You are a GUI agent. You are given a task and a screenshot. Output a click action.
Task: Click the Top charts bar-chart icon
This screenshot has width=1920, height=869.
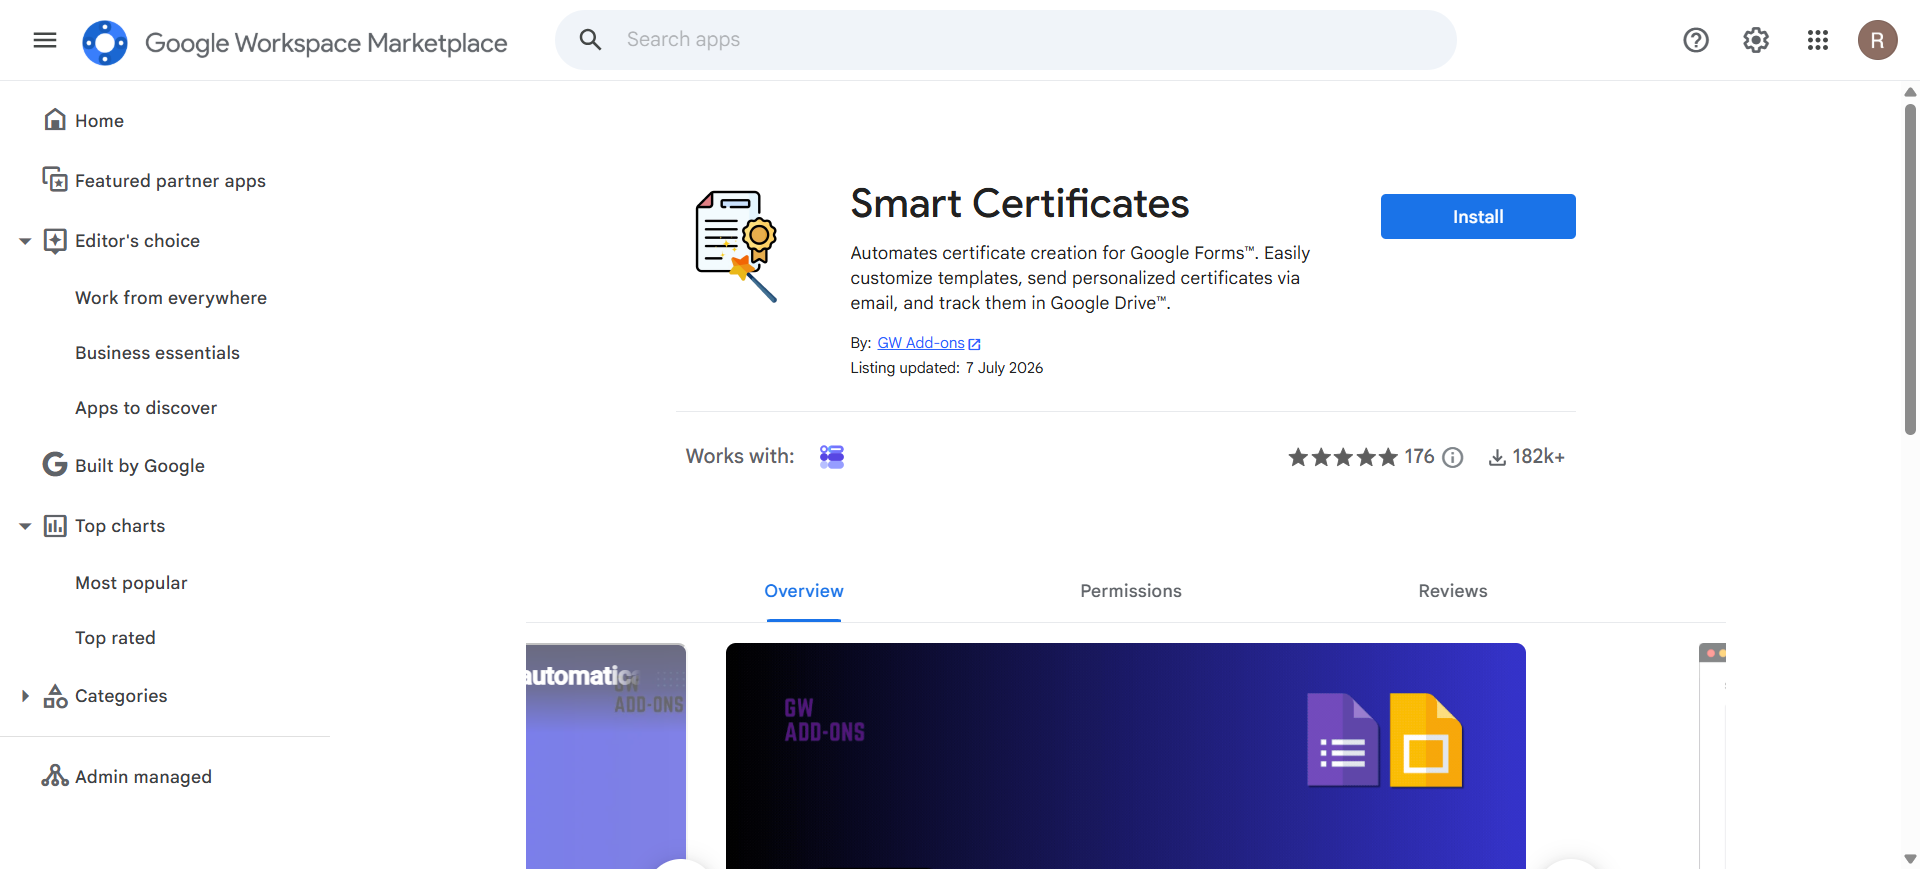pyautogui.click(x=55, y=526)
